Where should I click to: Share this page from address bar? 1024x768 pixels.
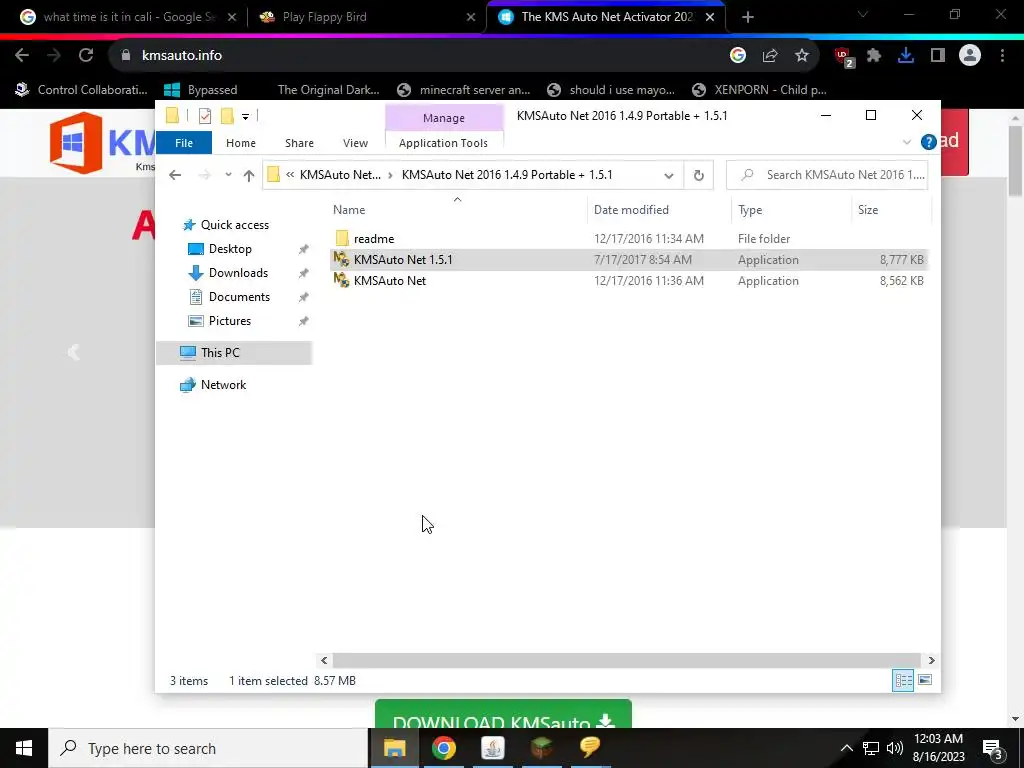pyautogui.click(x=770, y=56)
